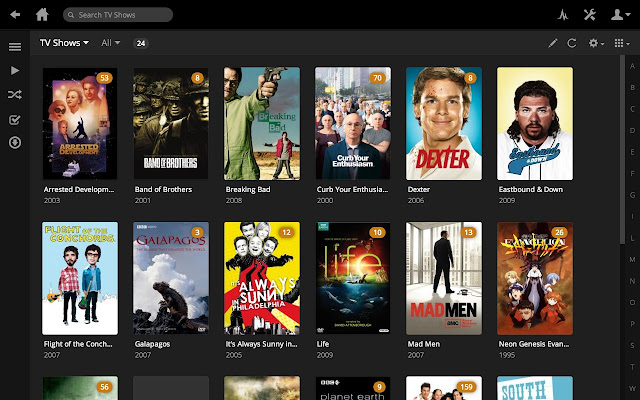Open Band of Brothers poster

(171, 124)
